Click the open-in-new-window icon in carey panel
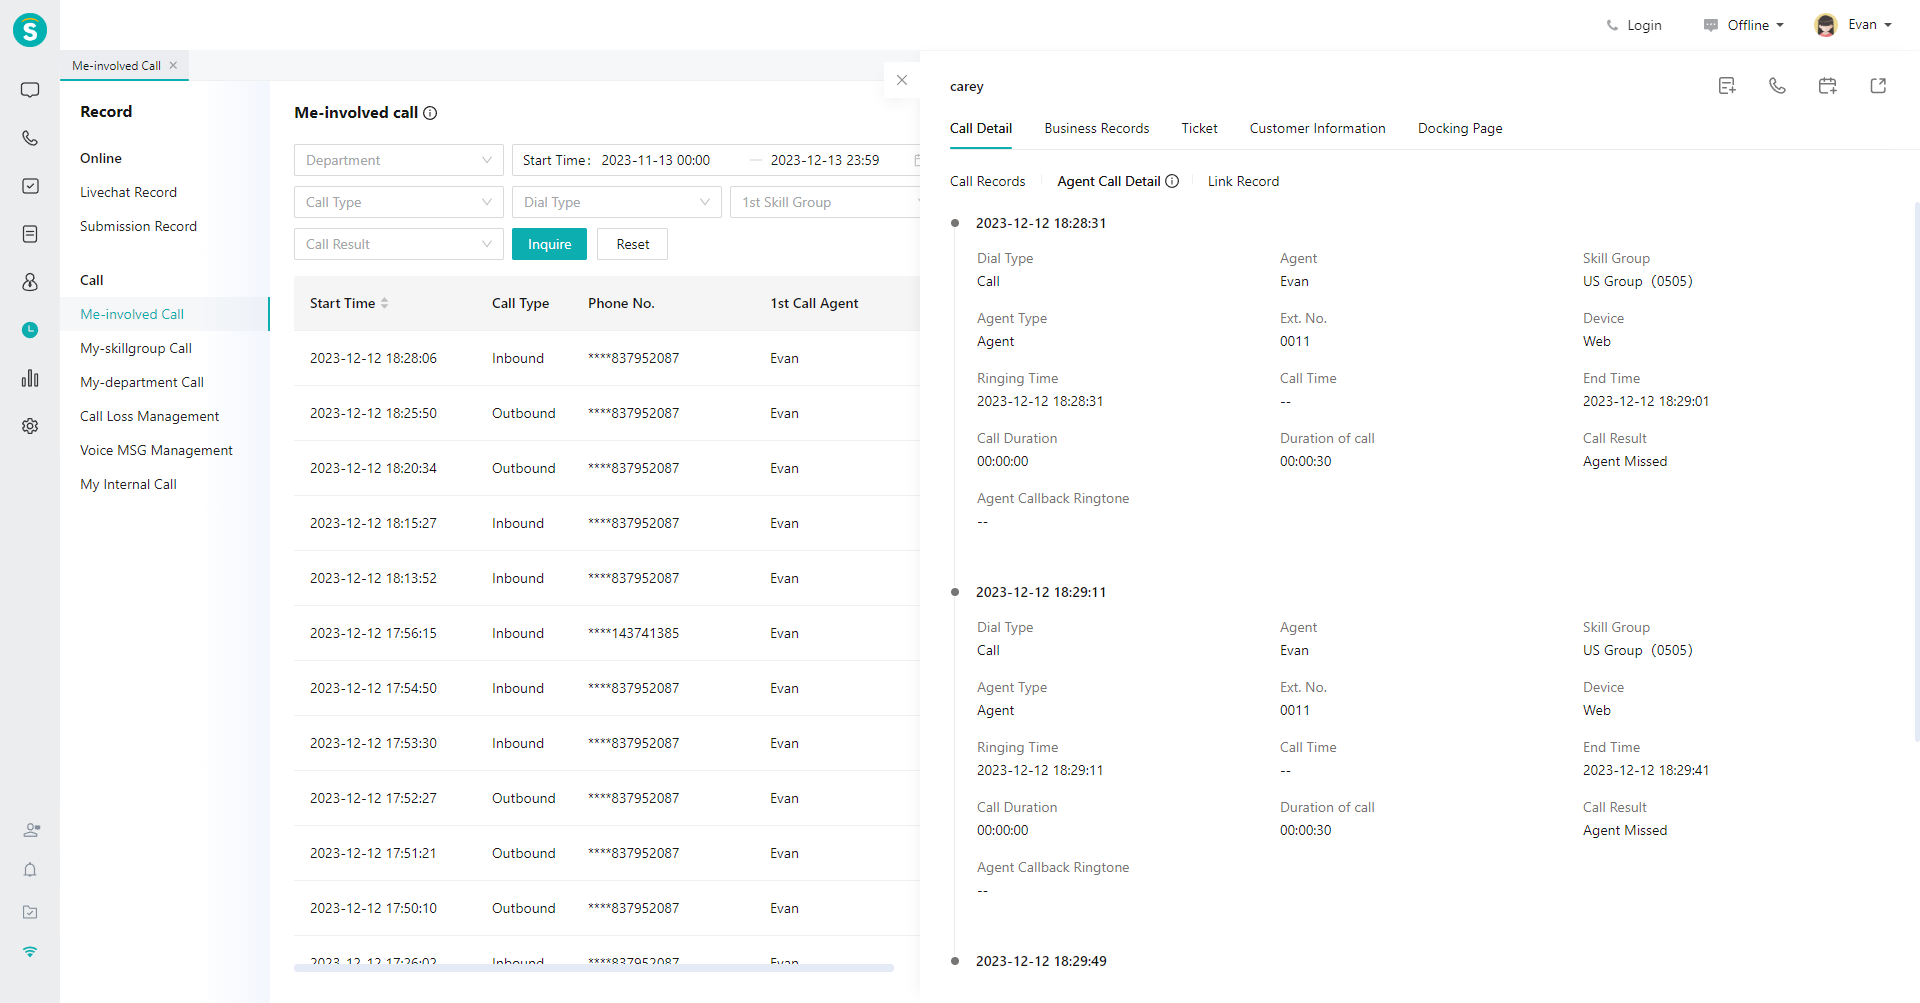The image size is (1920, 1003). click(x=1878, y=86)
